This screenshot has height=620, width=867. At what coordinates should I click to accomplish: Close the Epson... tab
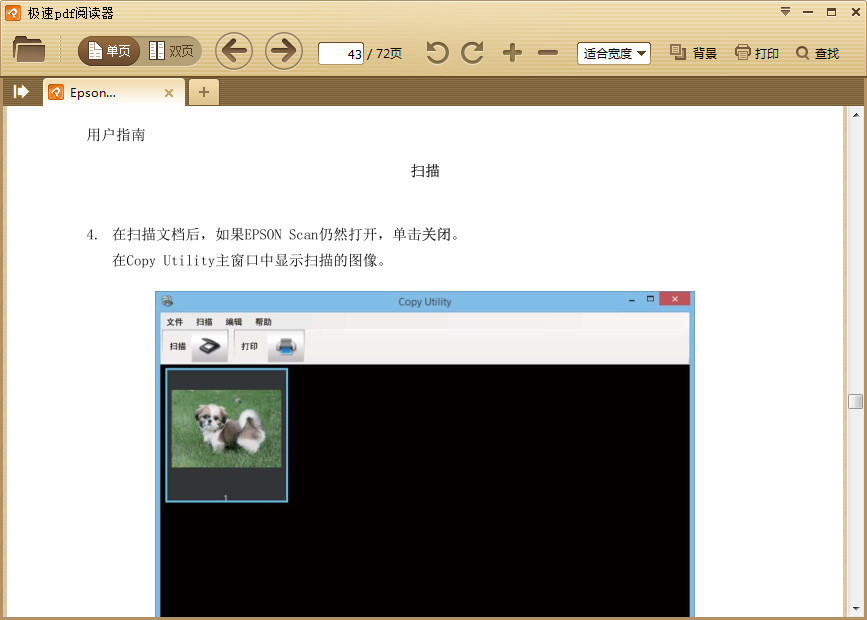(x=169, y=93)
